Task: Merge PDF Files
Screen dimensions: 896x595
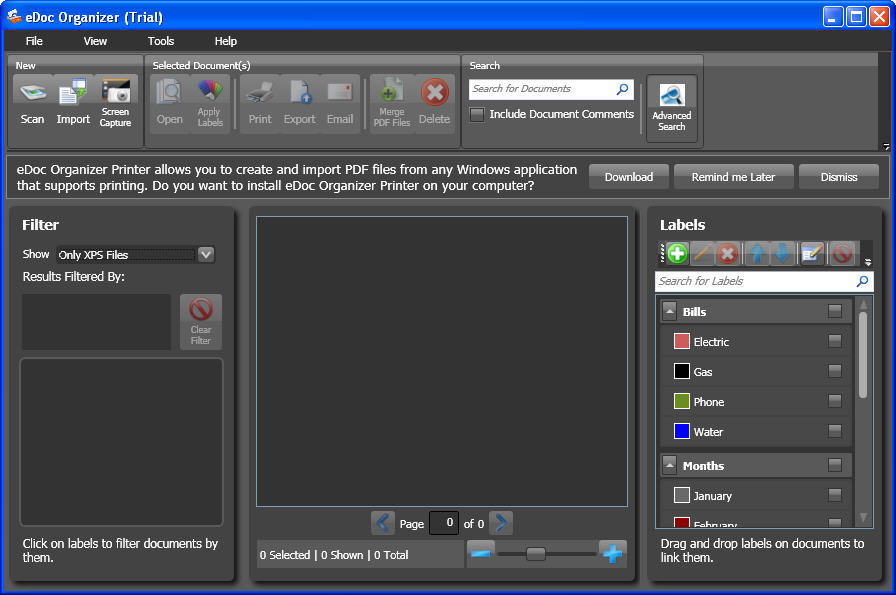Action: (392, 103)
